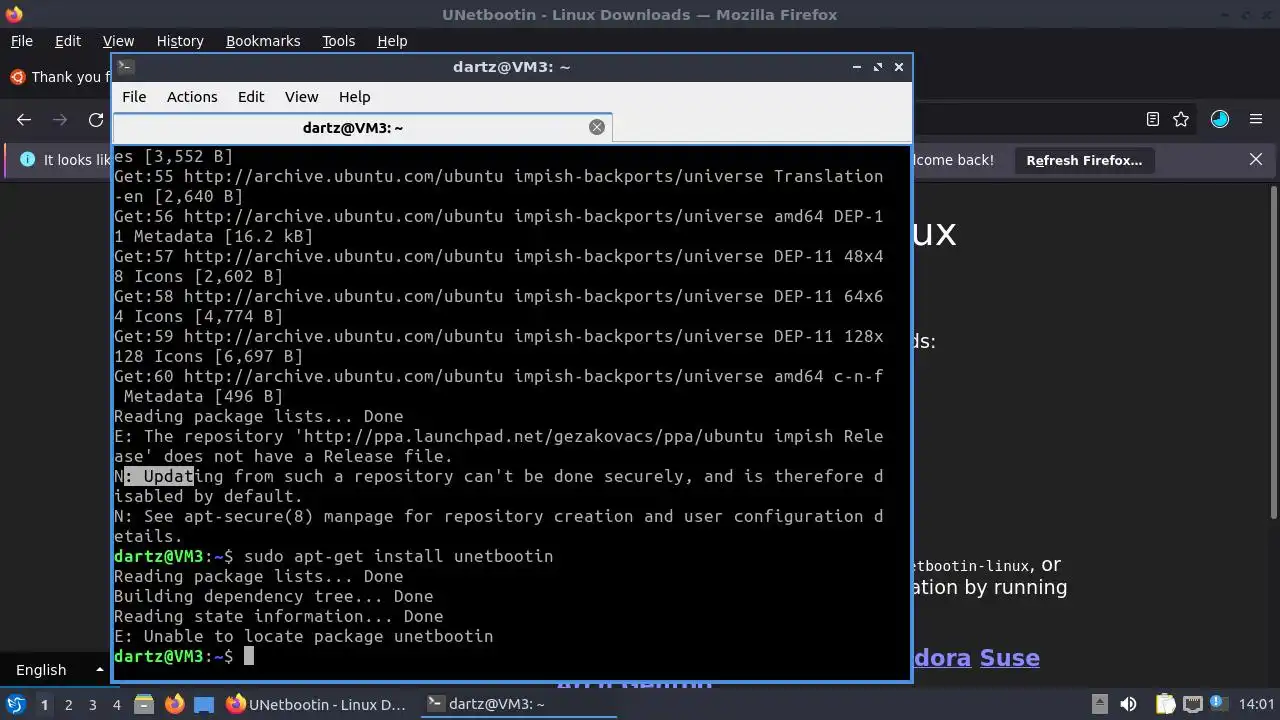Click the blue show-desktop icon in the taskbar
The width and height of the screenshot is (1280, 720).
coord(204,704)
